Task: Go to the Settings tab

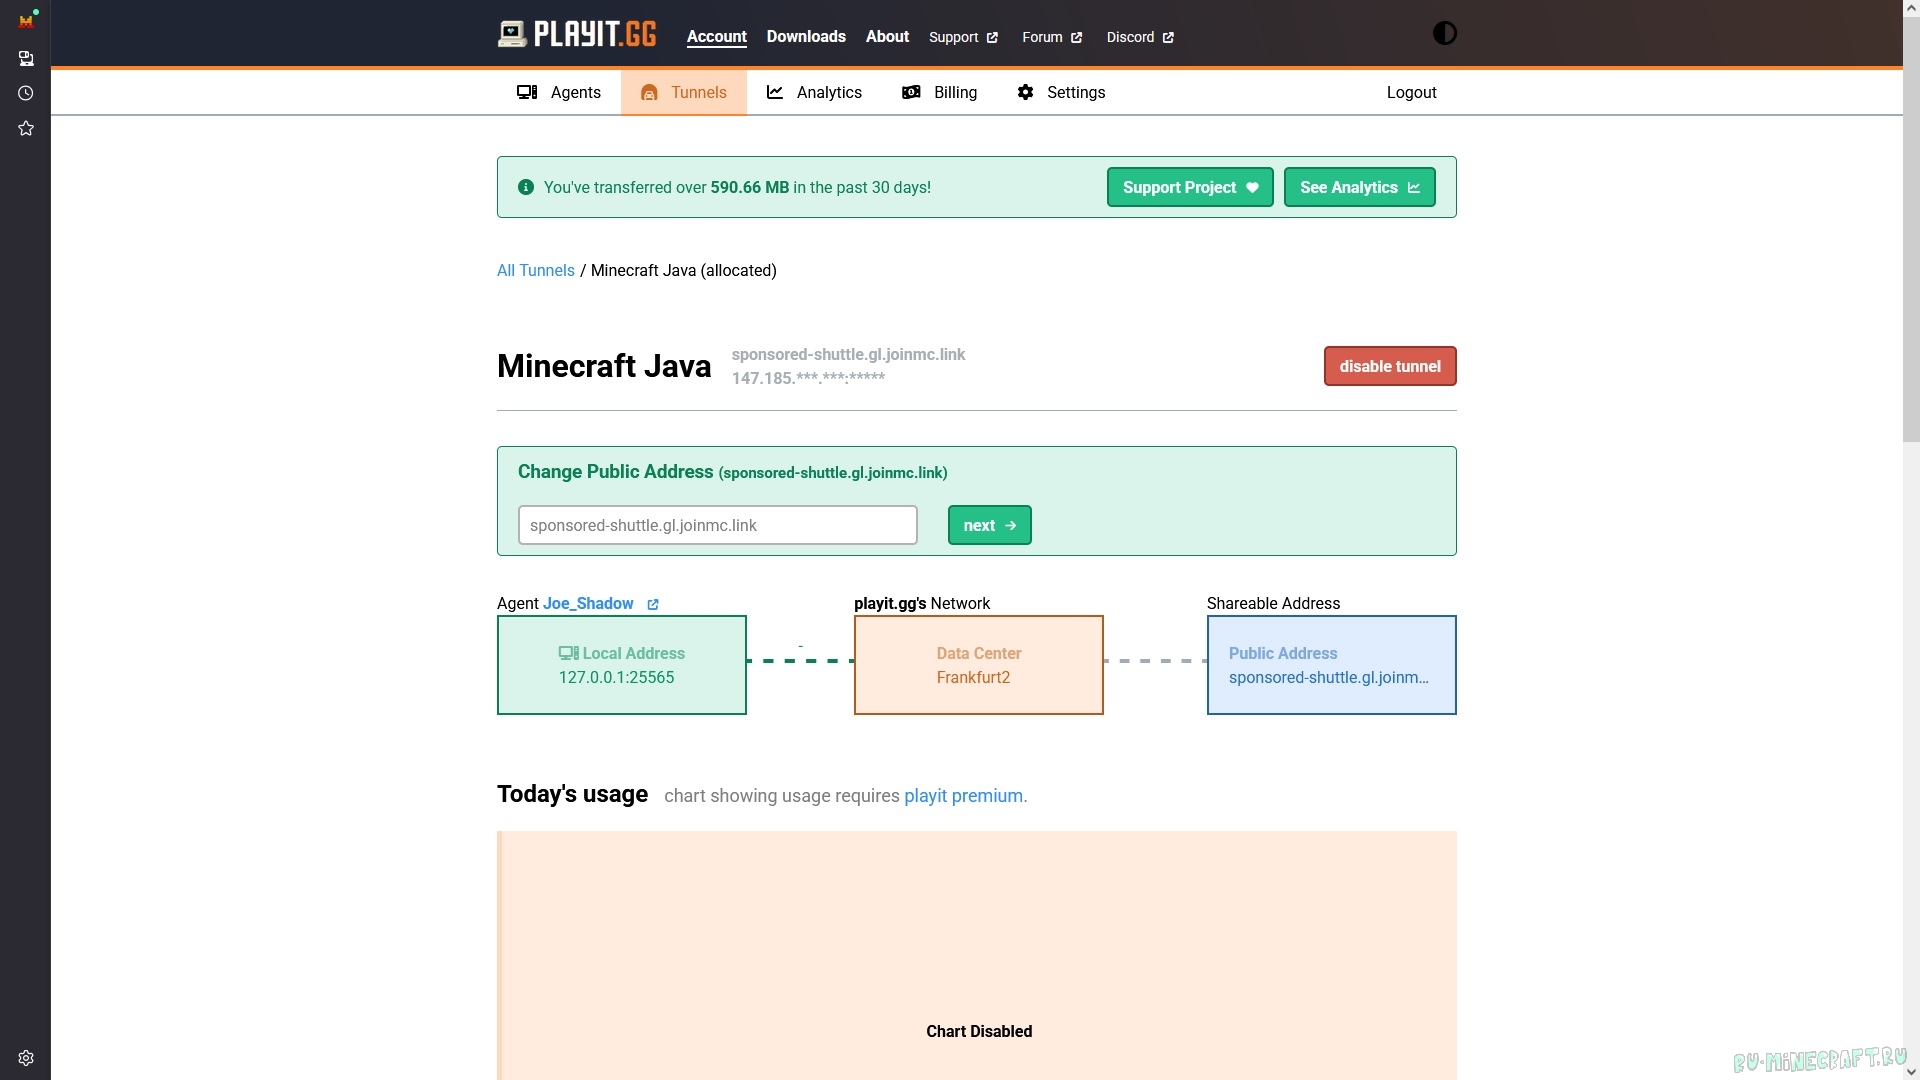Action: pos(1061,92)
